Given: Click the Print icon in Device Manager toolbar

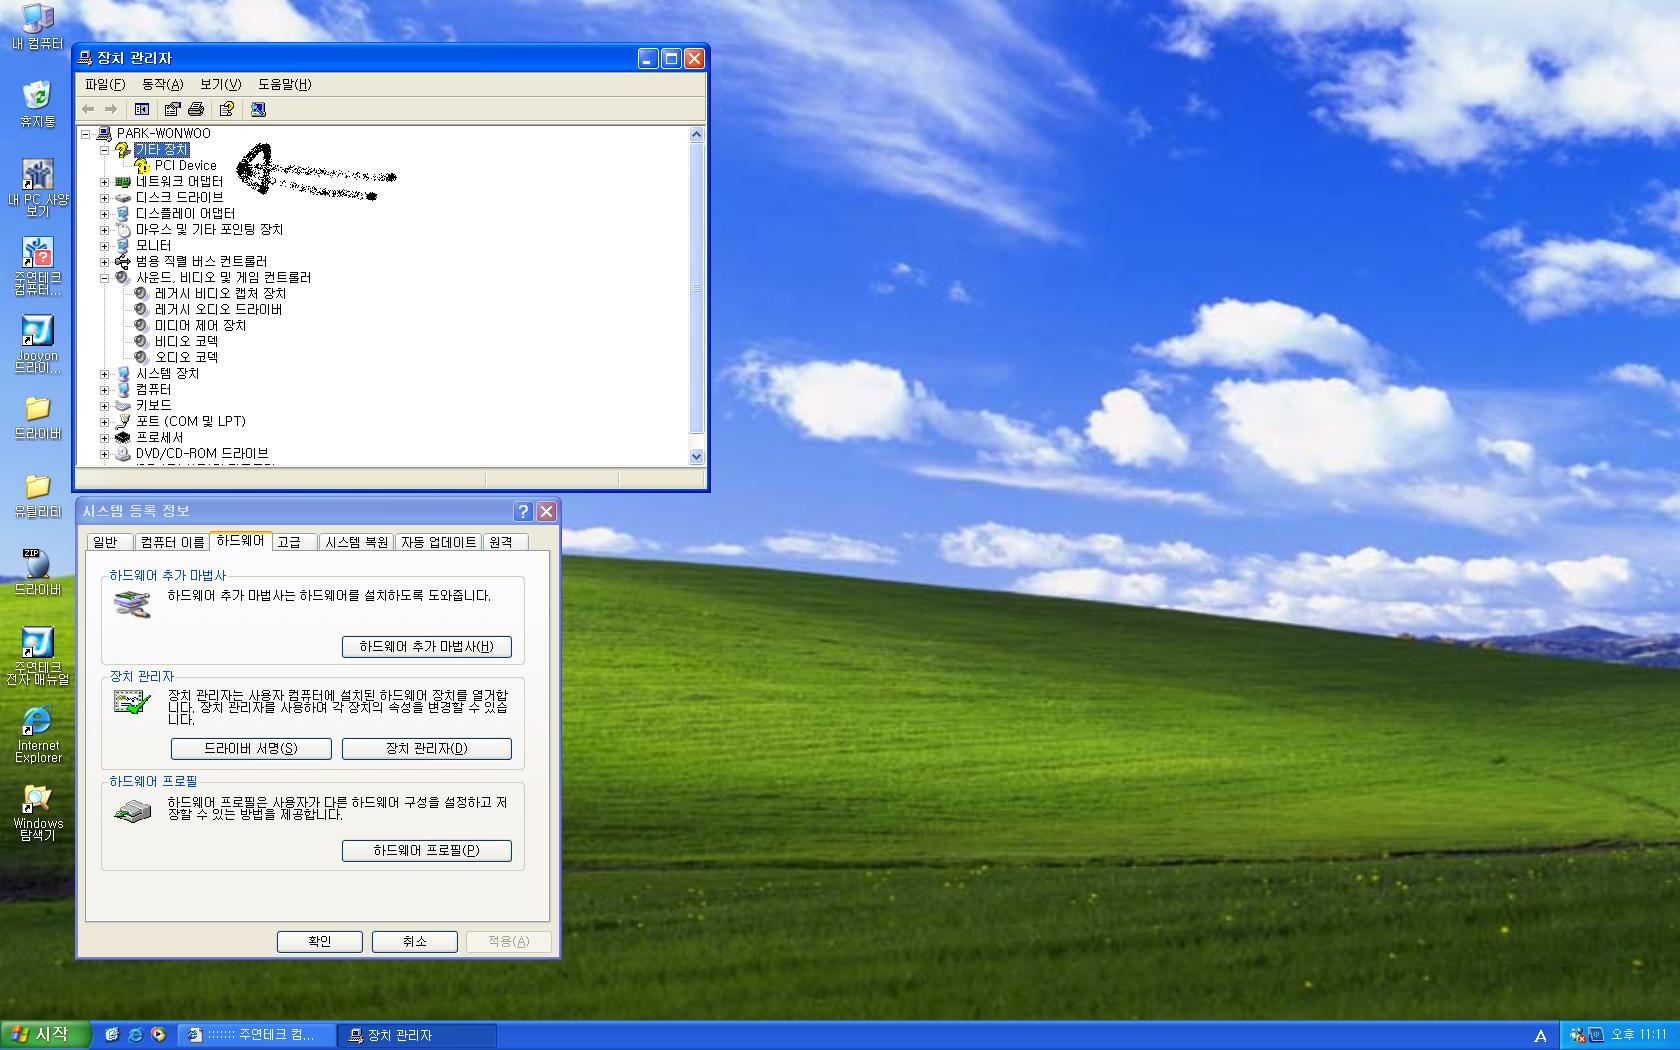Looking at the screenshot, I should (196, 109).
